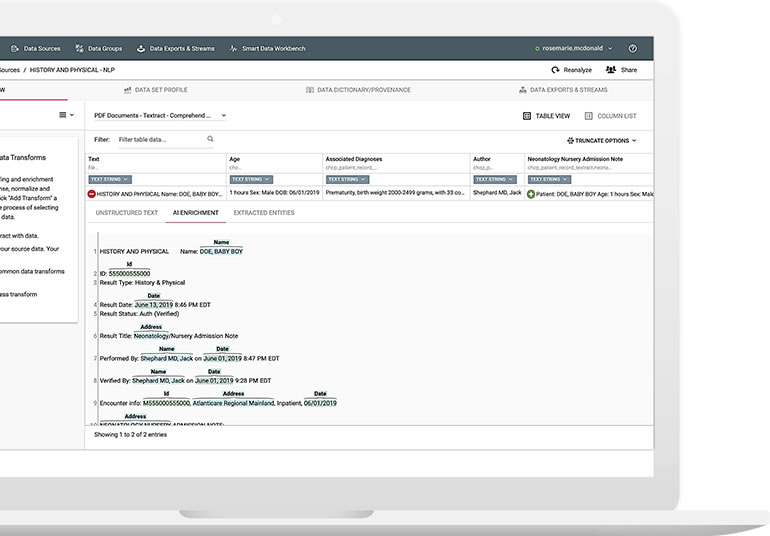Open the sidebar list menu icon
The height and width of the screenshot is (536, 770).
tap(66, 115)
